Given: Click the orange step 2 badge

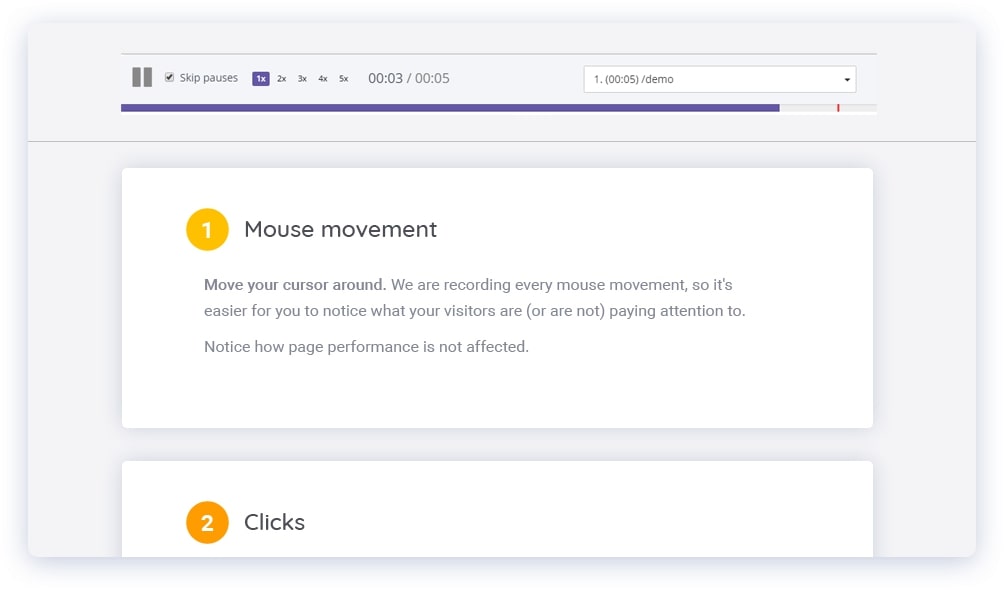Looking at the screenshot, I should click(207, 522).
